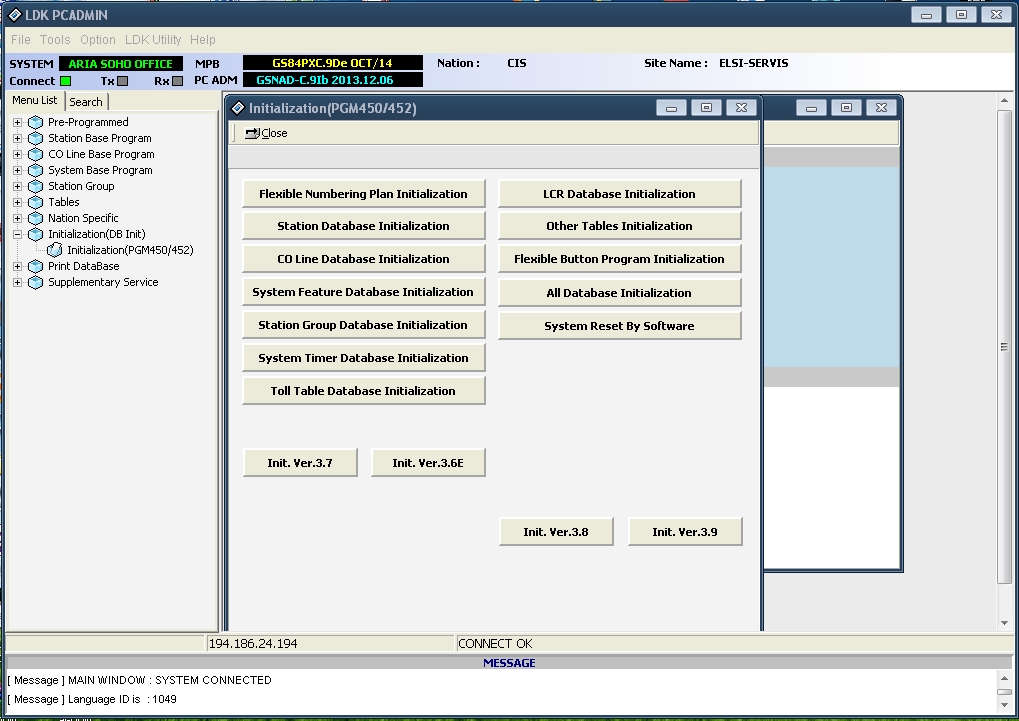
Task: Click the Initialization(PGM450/452) tree item icon
Action: point(55,250)
